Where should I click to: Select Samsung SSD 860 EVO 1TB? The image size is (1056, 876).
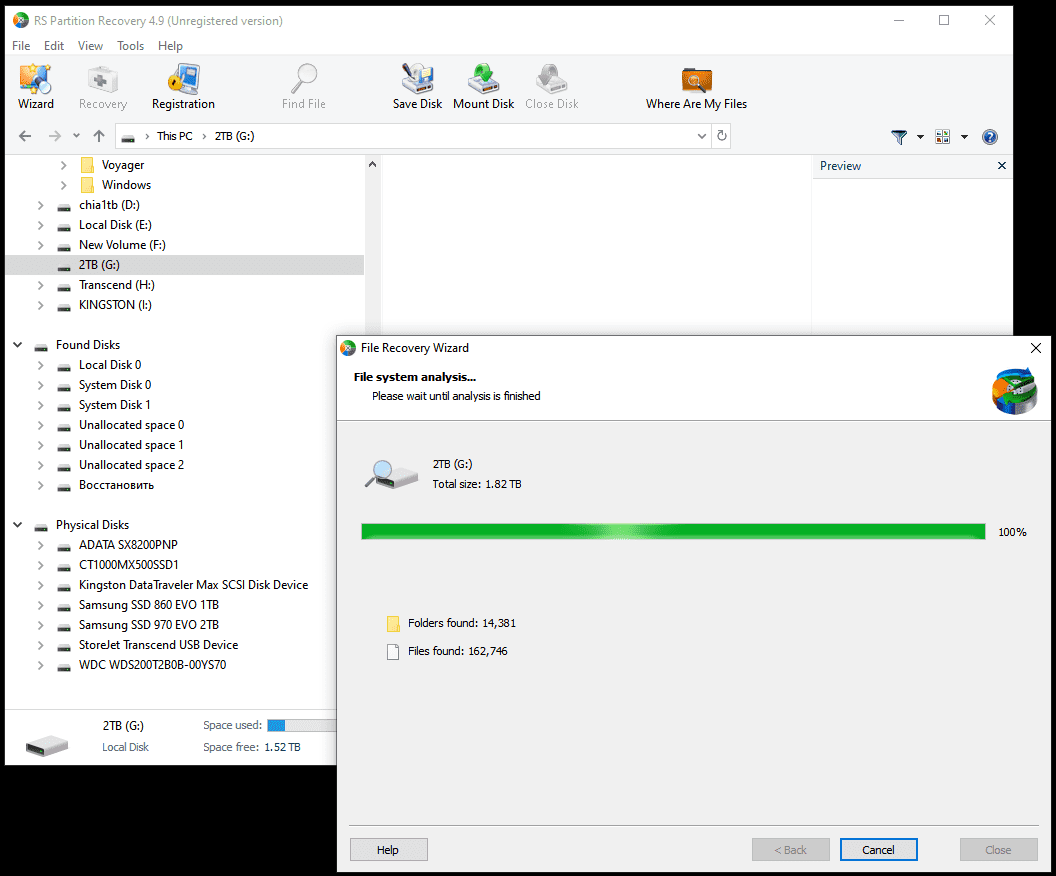point(149,605)
